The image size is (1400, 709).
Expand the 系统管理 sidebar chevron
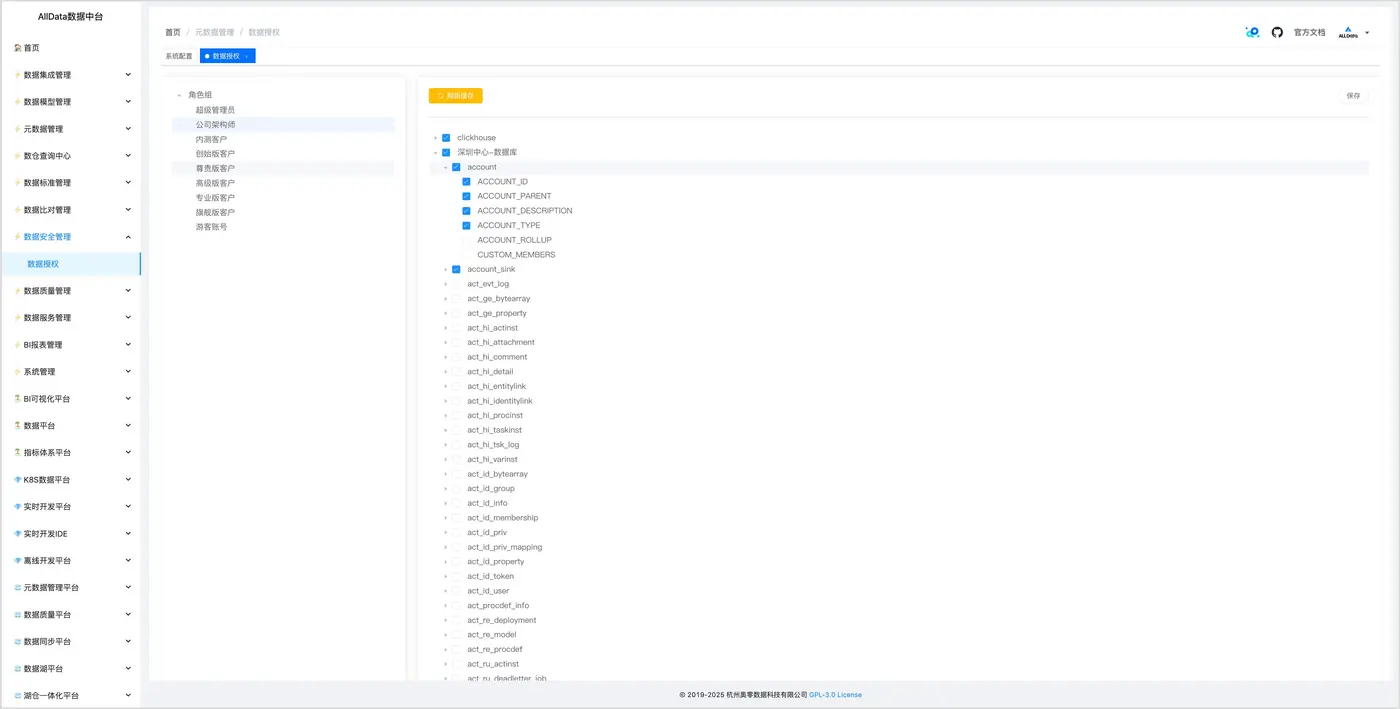128,372
